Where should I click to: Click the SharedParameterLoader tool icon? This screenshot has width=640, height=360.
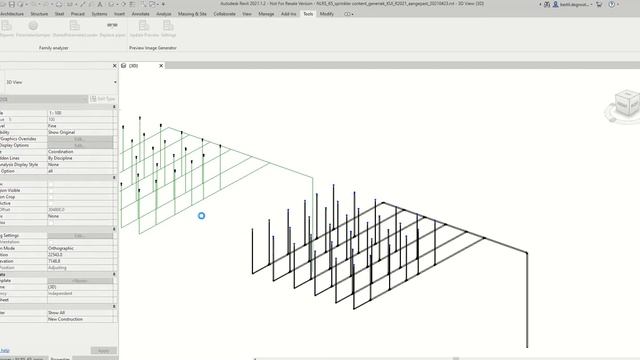click(x=75, y=26)
